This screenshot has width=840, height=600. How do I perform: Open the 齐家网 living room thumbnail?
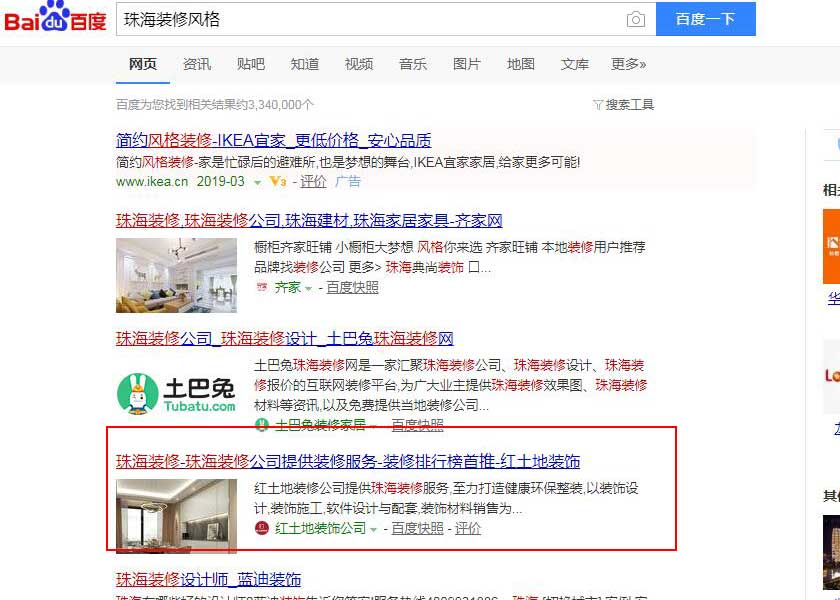pyautogui.click(x=176, y=275)
